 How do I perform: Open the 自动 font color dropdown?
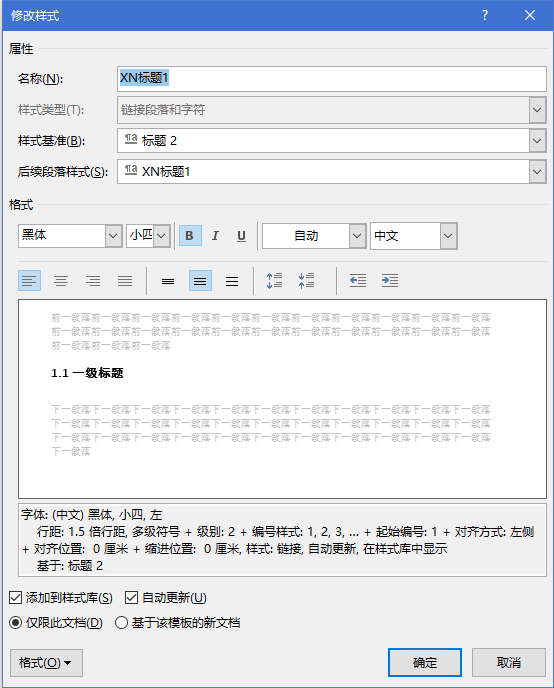pyautogui.click(x=357, y=236)
